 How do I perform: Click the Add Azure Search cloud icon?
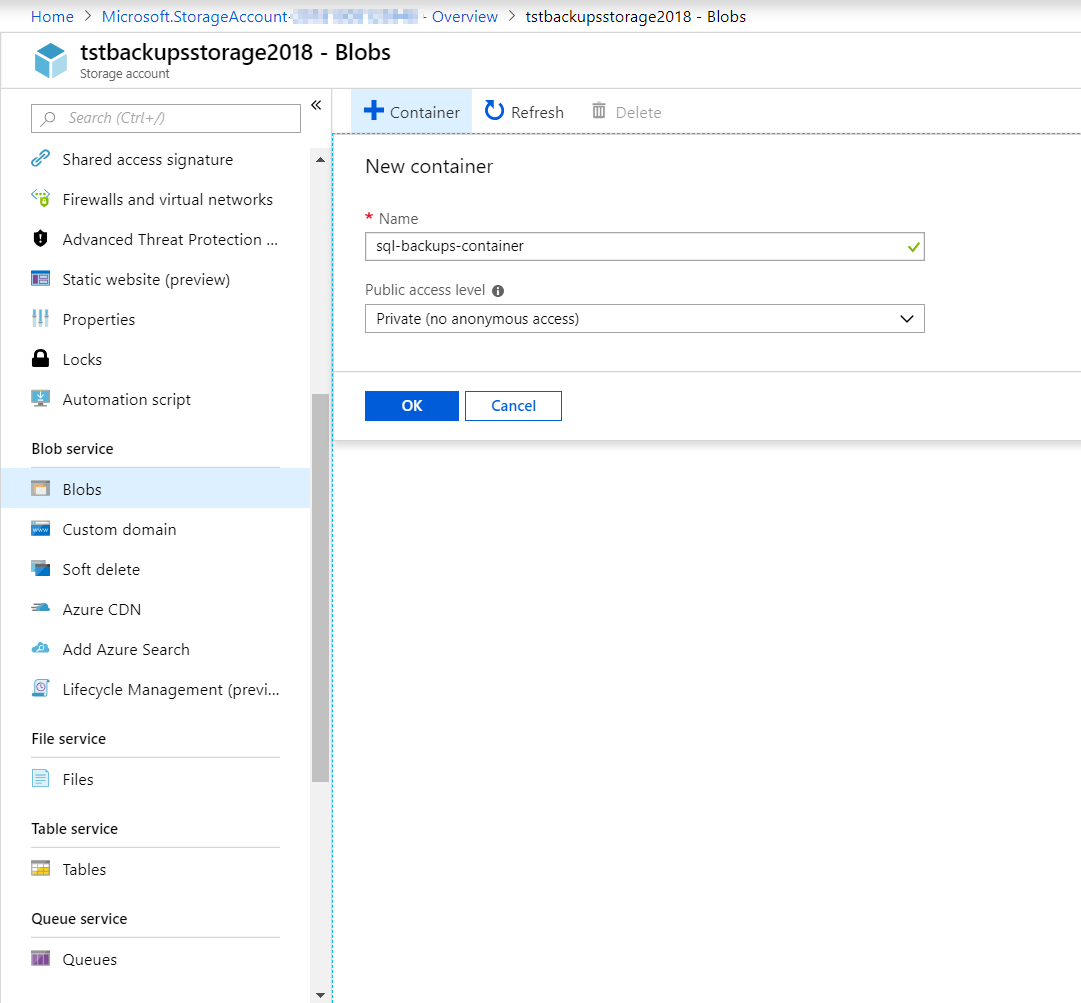point(41,649)
